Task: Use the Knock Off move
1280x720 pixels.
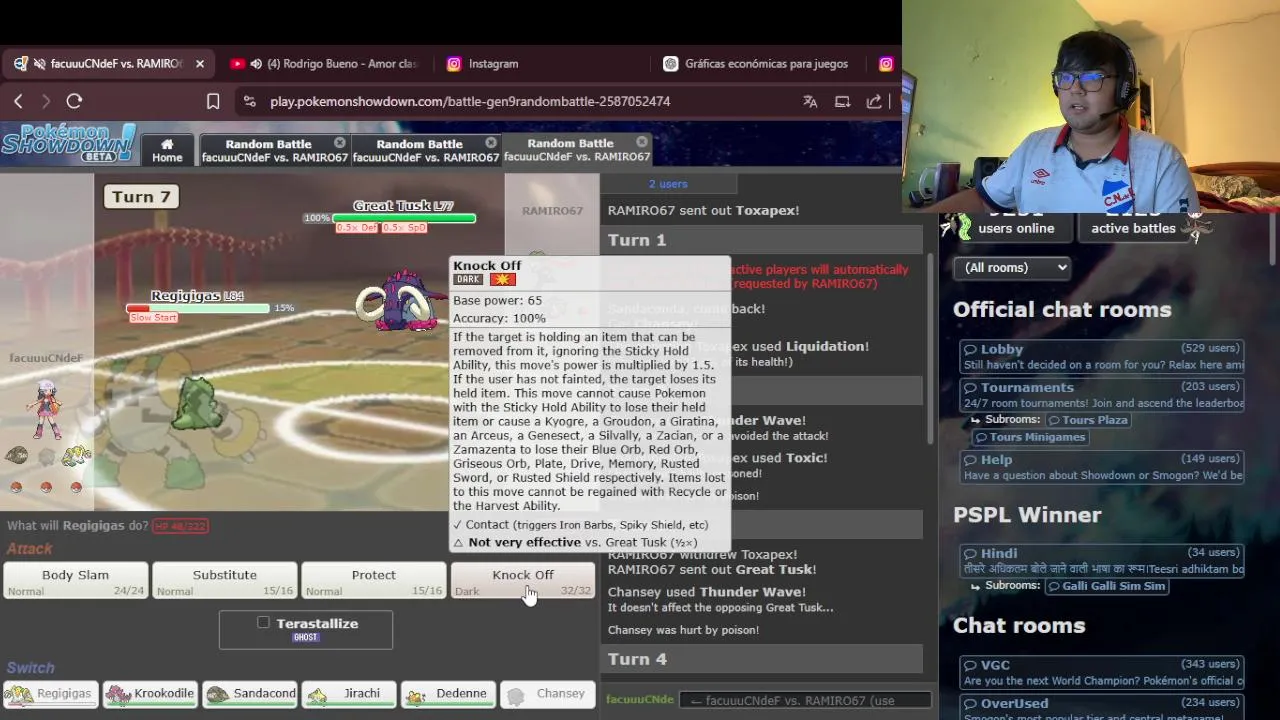Action: click(523, 581)
